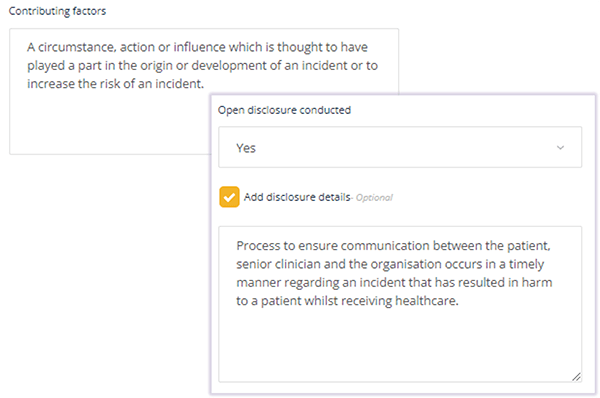Click the resize handle of disclosure details textarea

click(x=576, y=377)
